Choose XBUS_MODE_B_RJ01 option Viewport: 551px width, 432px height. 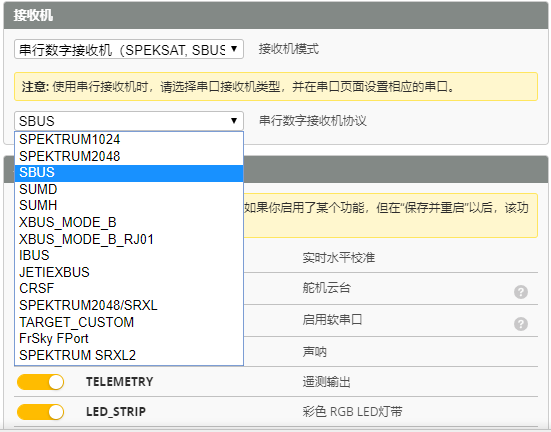click(129, 239)
